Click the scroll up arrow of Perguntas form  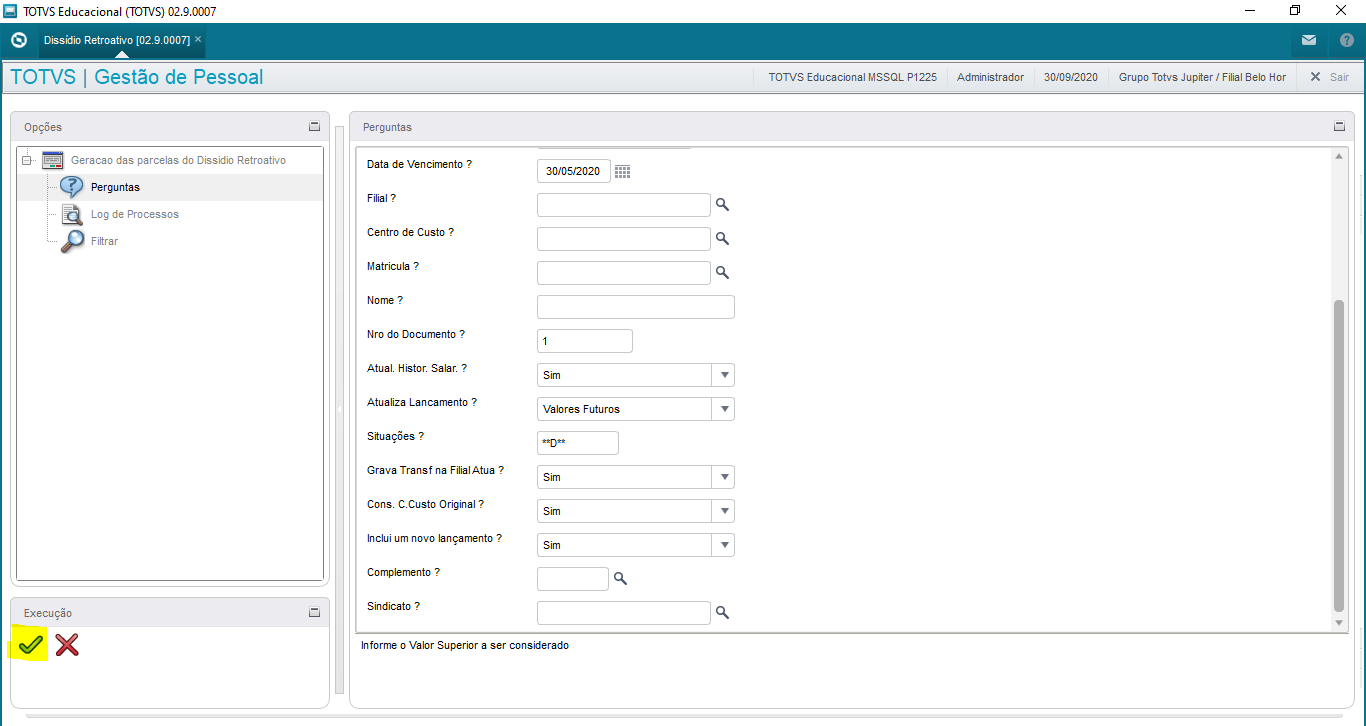point(1340,156)
